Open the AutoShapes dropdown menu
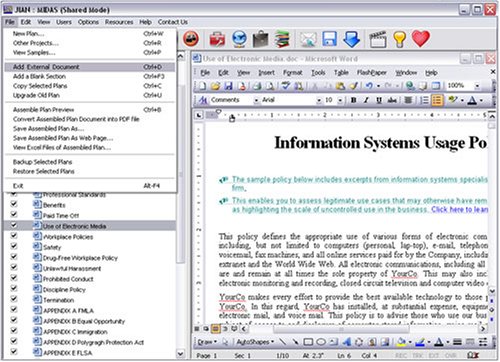The height and width of the screenshot is (362, 500). point(255,342)
